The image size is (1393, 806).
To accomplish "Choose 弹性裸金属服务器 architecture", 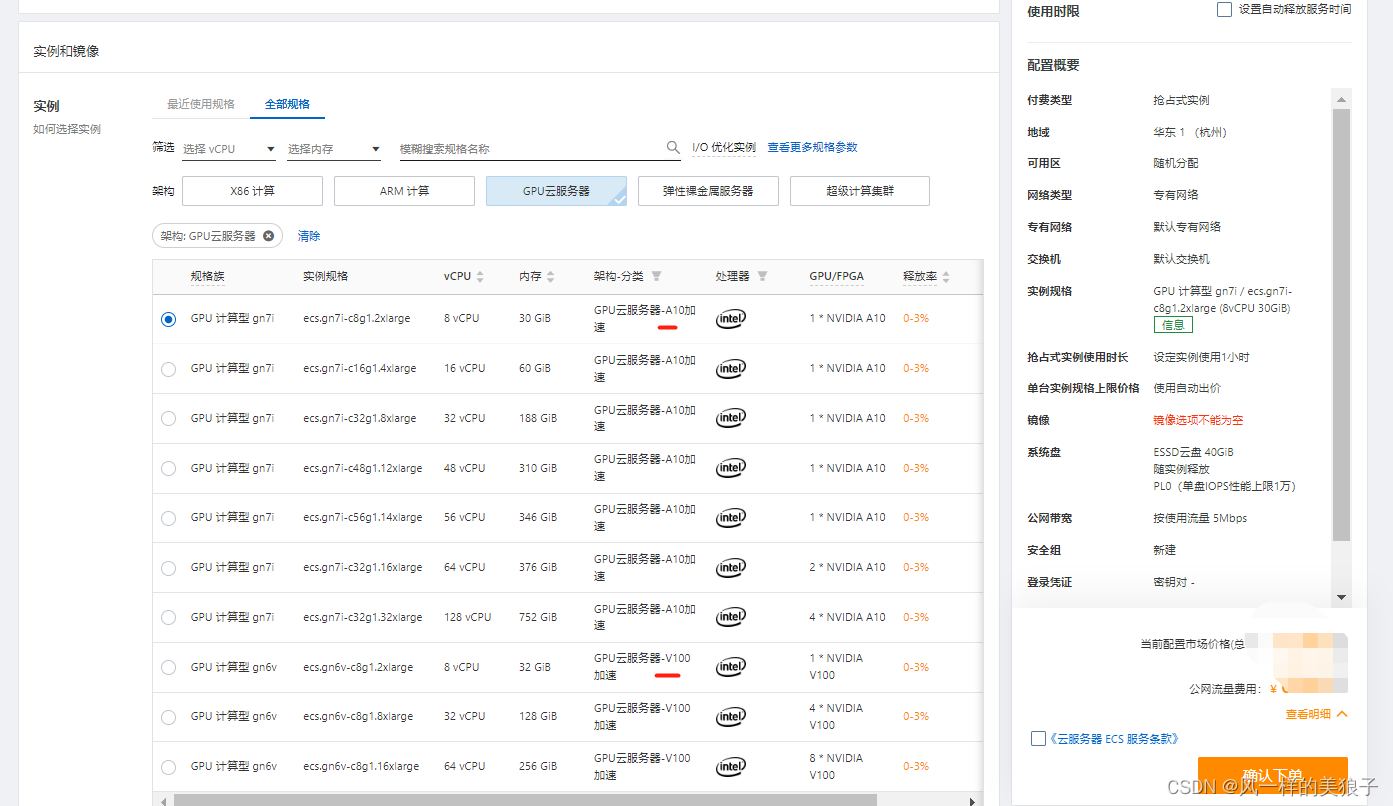I will pos(708,191).
